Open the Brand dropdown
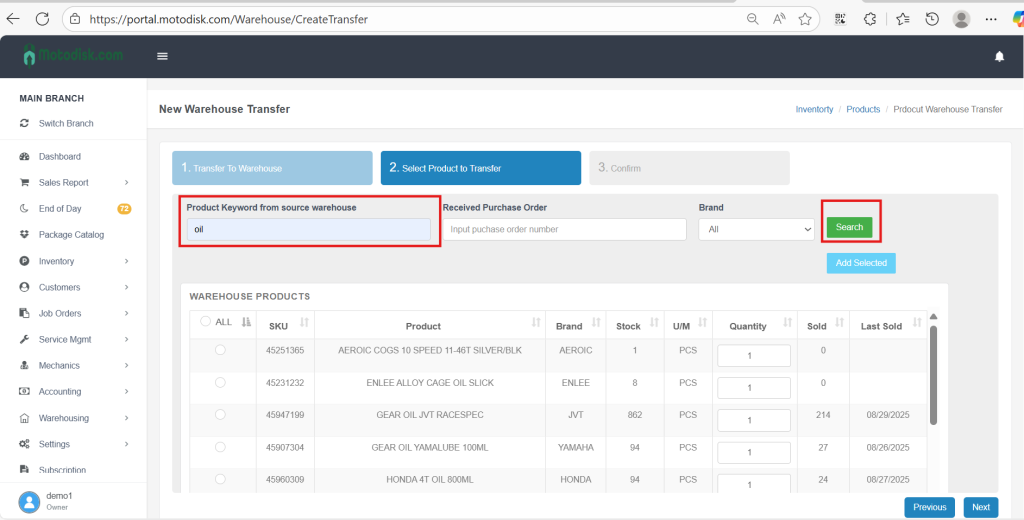 [756, 229]
